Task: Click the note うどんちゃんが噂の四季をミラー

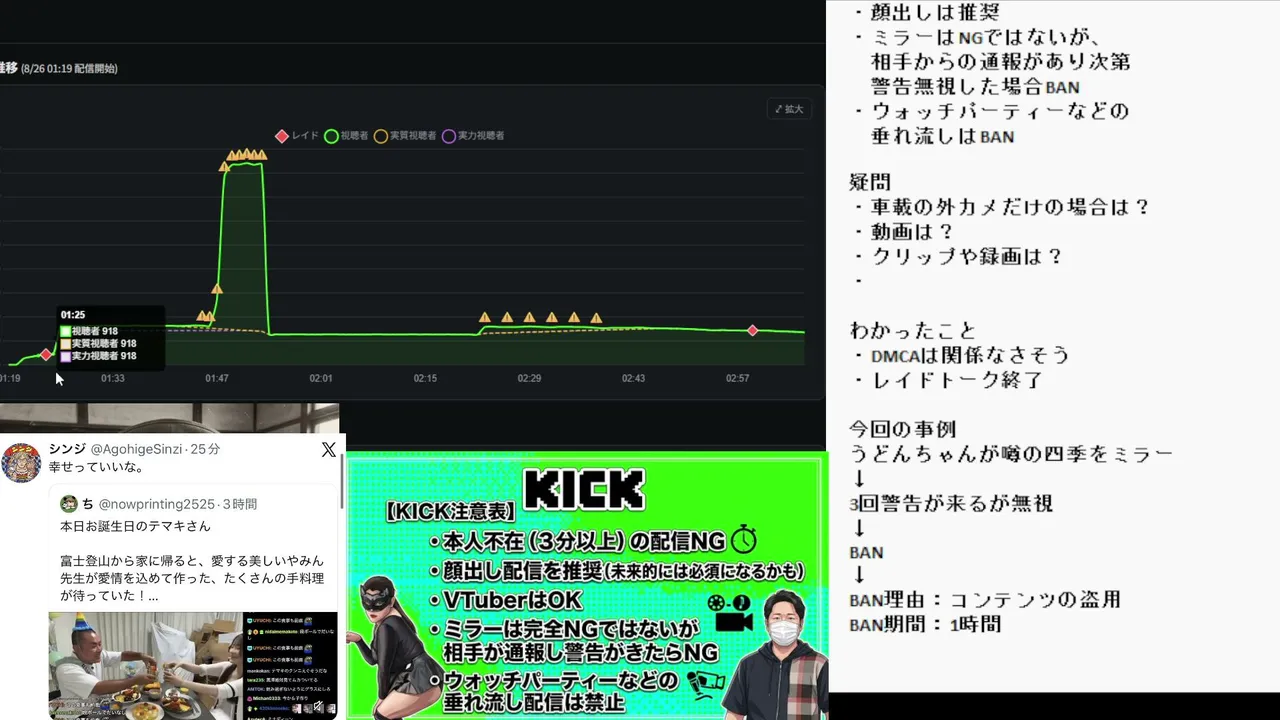Action: [x=1011, y=454]
